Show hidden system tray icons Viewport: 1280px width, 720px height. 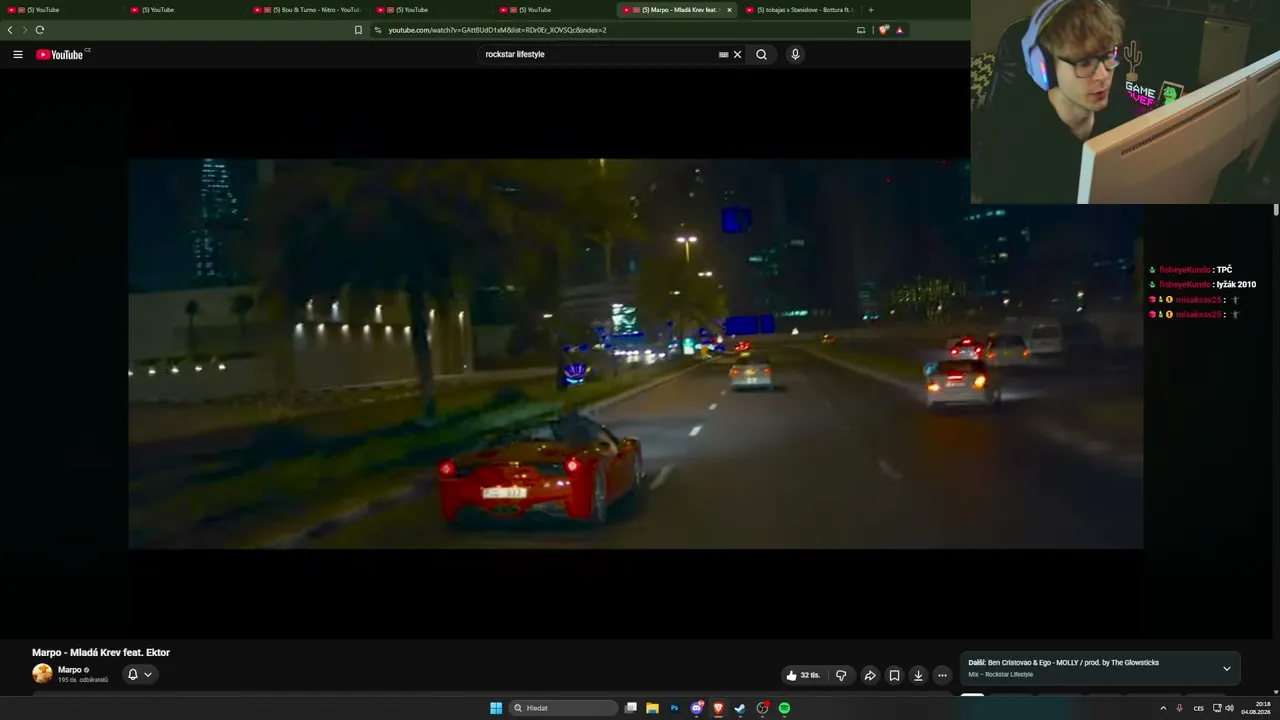pos(1163,708)
